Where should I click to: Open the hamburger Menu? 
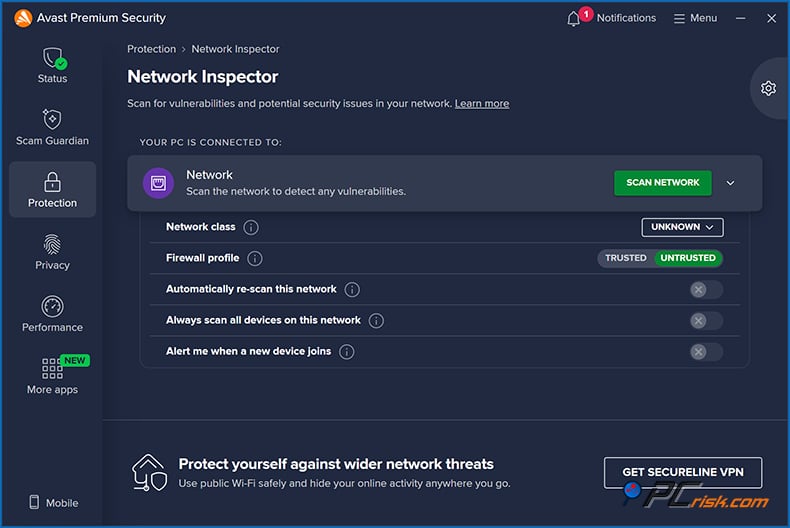[x=695, y=18]
